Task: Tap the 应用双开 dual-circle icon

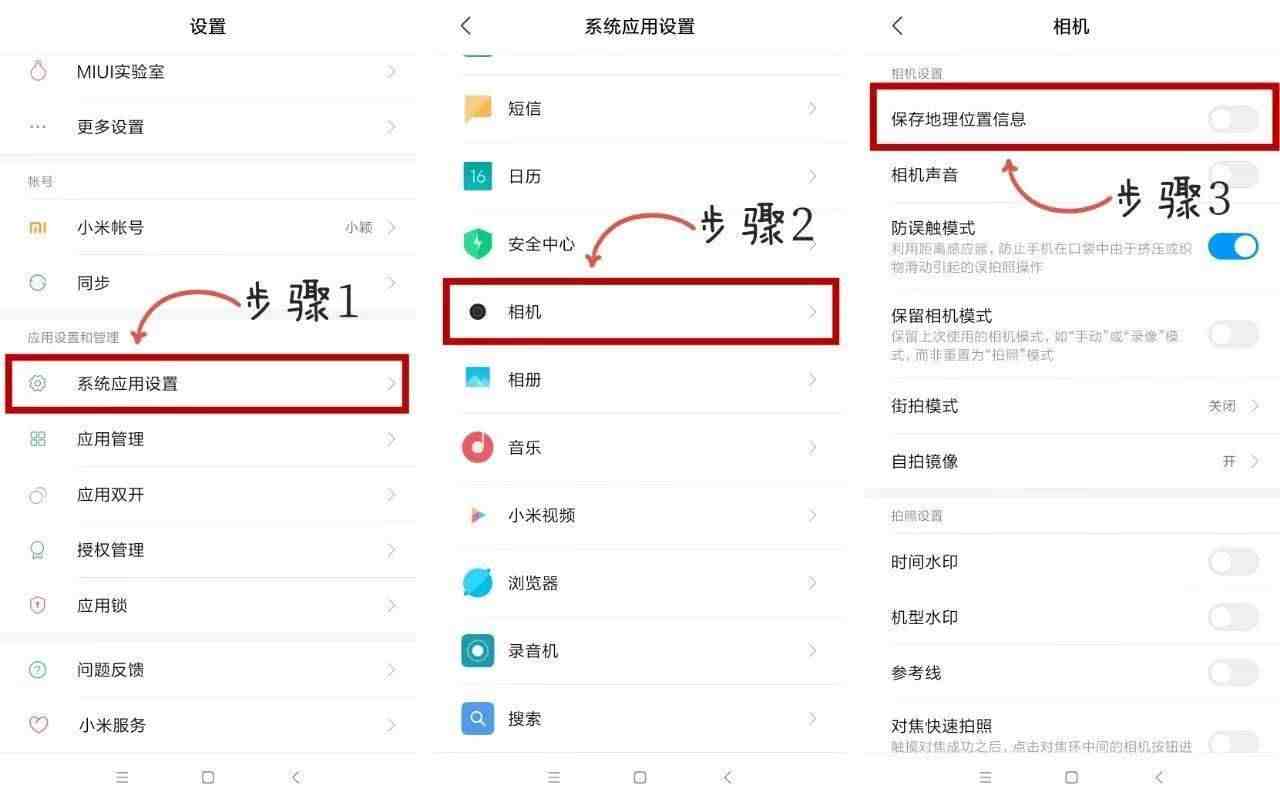Action: [x=38, y=495]
